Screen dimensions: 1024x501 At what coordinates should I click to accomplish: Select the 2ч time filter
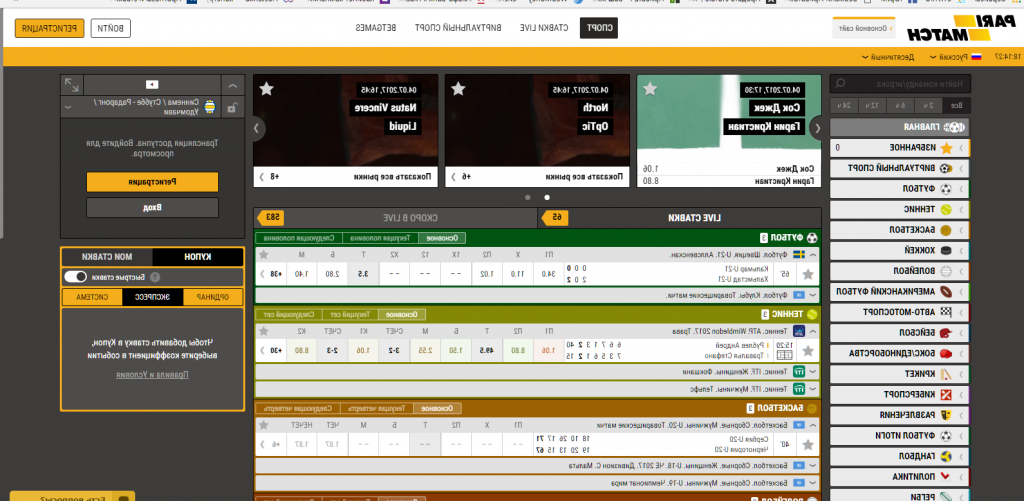(928, 106)
